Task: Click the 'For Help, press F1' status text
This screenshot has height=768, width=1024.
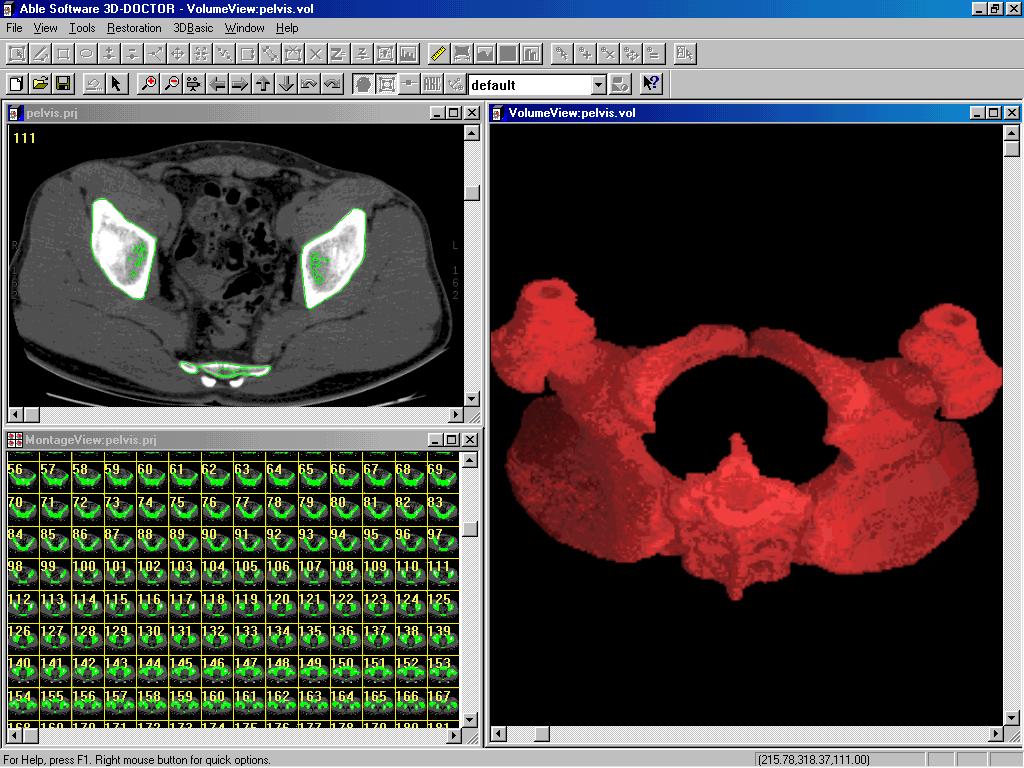Action: pos(137,760)
